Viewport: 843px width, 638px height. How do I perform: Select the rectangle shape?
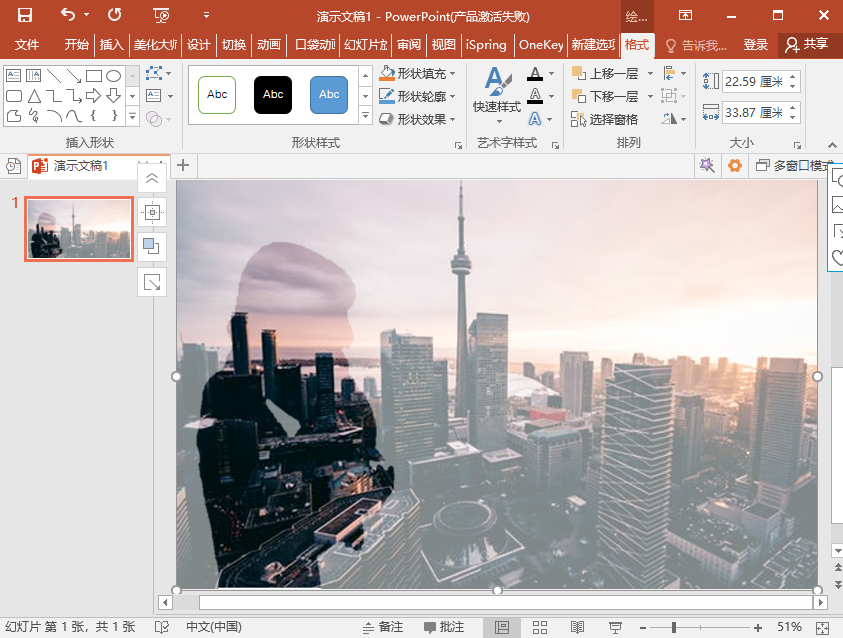[x=94, y=75]
